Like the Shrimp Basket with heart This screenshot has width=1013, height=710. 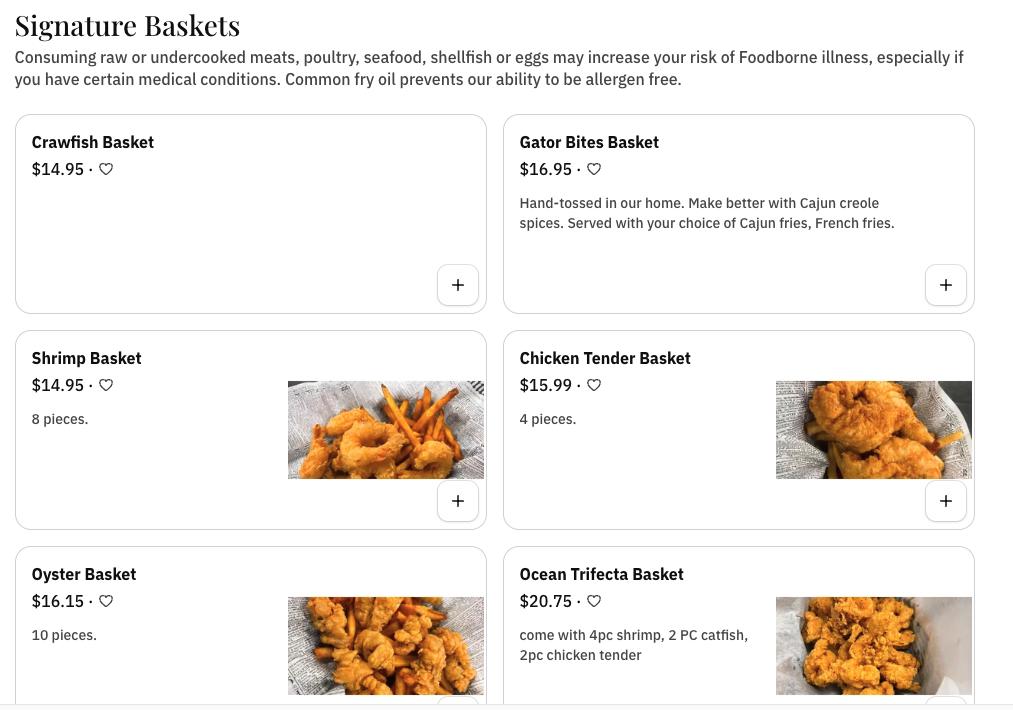click(106, 385)
